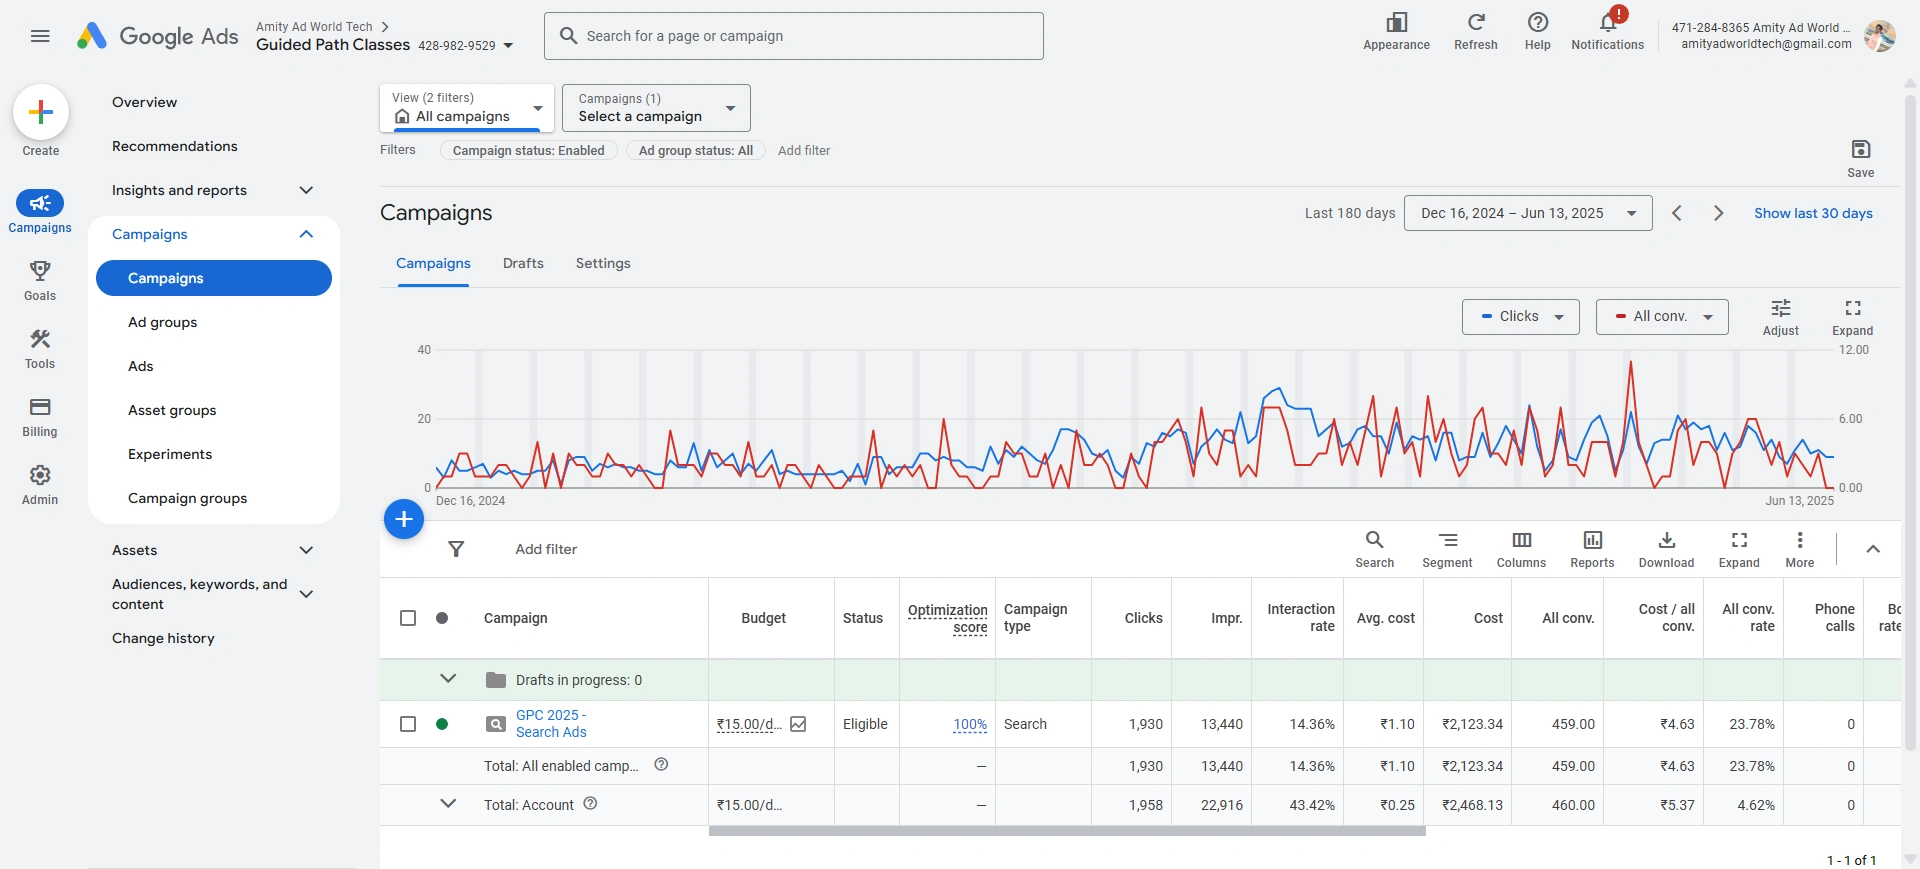Click the Save view icon
This screenshot has width=1920, height=869.
[x=1860, y=158]
